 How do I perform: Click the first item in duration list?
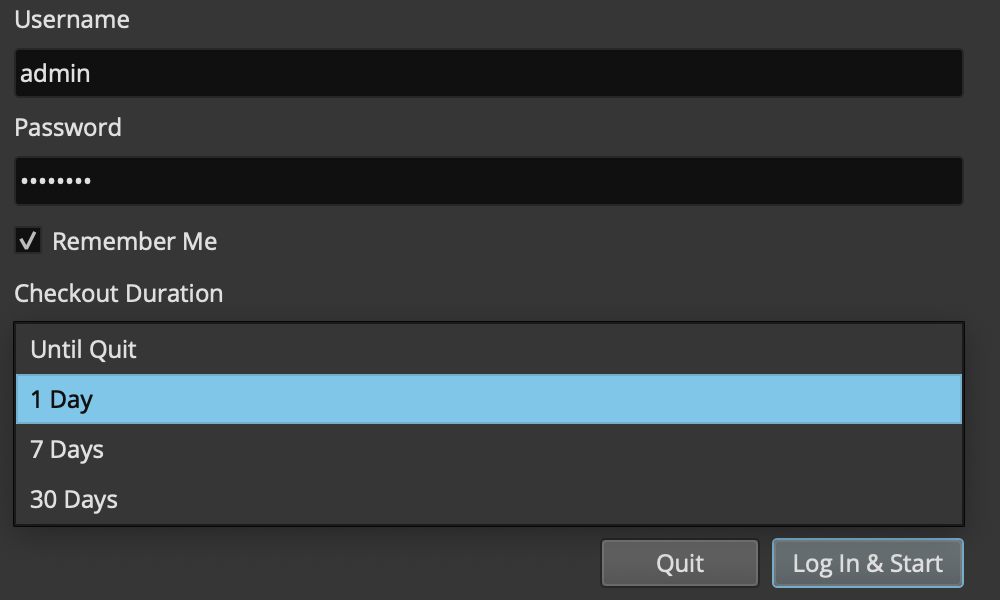488,350
